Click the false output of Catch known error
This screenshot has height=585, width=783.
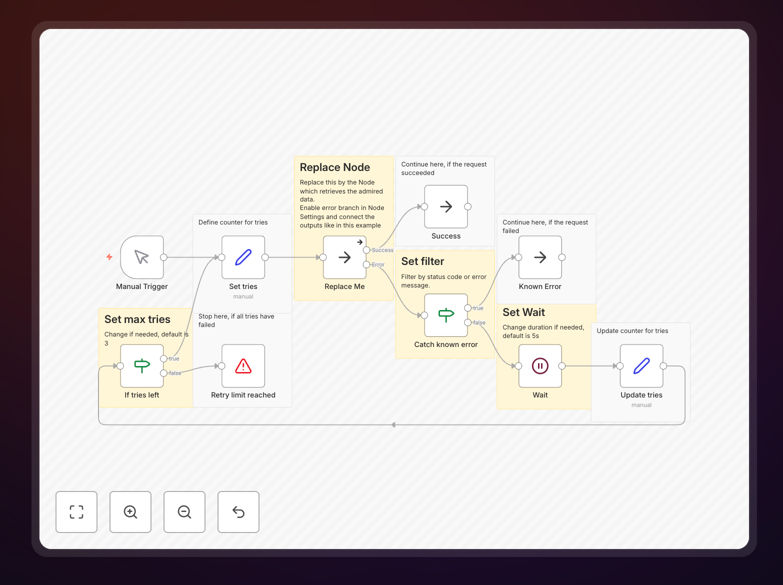468,323
